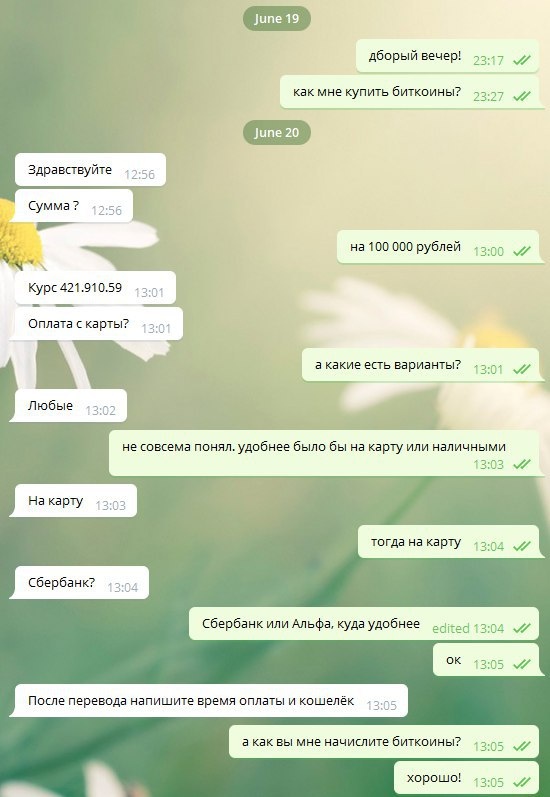Click read checkmarks on 'на 100 000 рублей'

(522, 251)
